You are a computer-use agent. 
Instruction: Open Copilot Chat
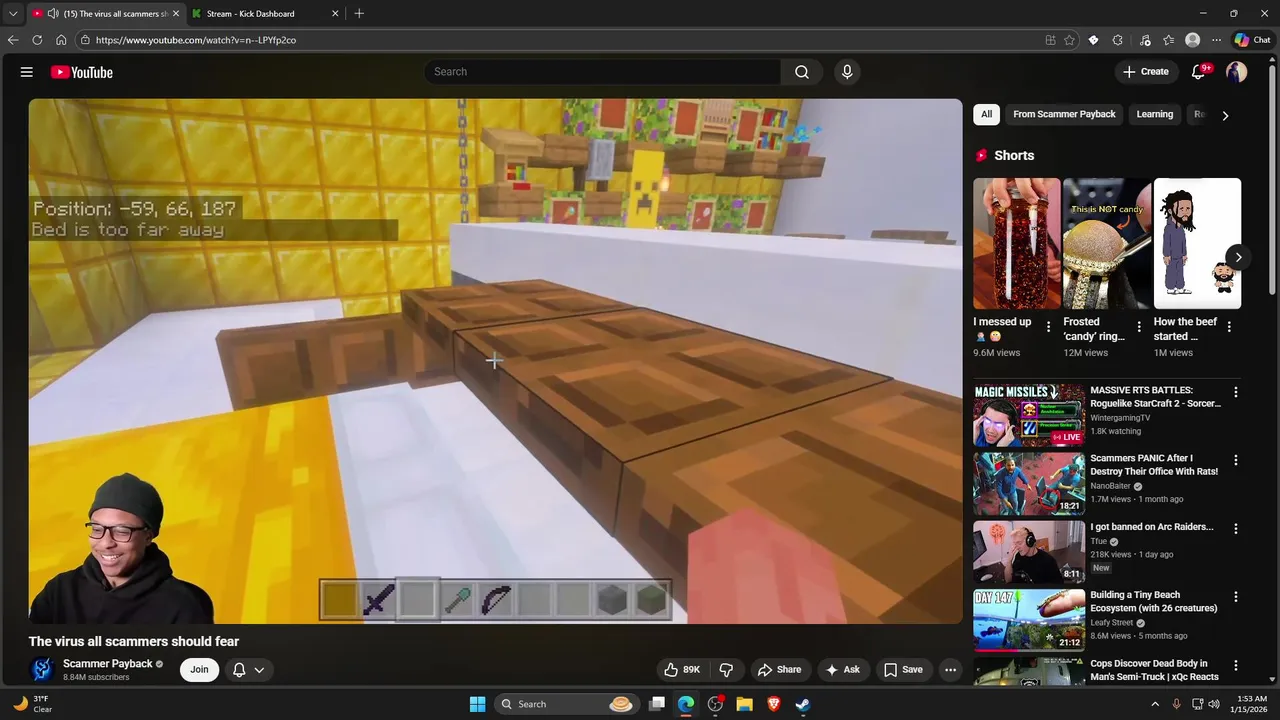[1252, 40]
